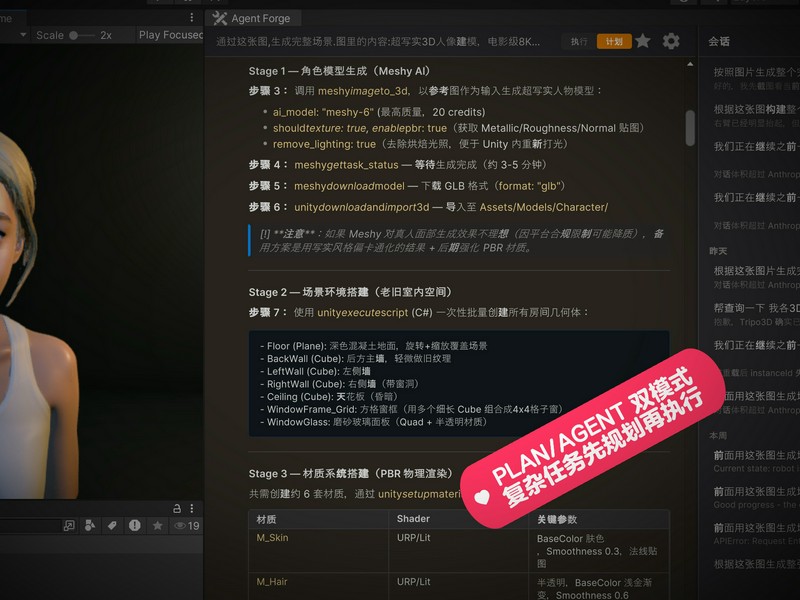Click meshygettask_status in 步骤 4
The height and width of the screenshot is (600, 800).
coord(346,165)
